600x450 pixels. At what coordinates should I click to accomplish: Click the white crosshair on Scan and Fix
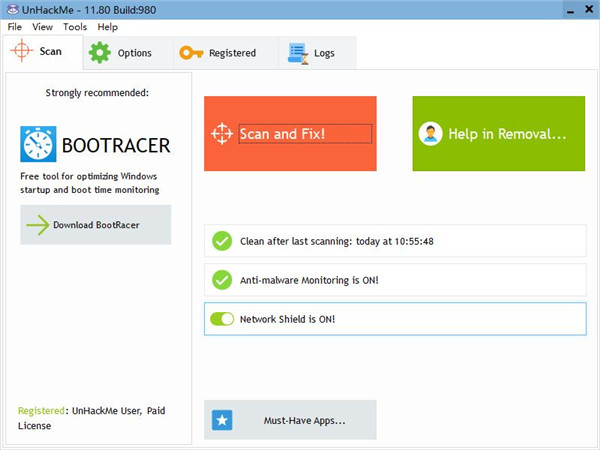(222, 134)
